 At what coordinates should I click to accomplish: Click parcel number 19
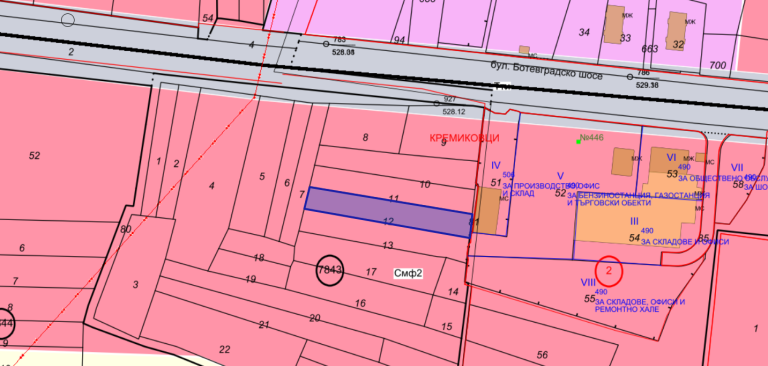[x=251, y=279]
